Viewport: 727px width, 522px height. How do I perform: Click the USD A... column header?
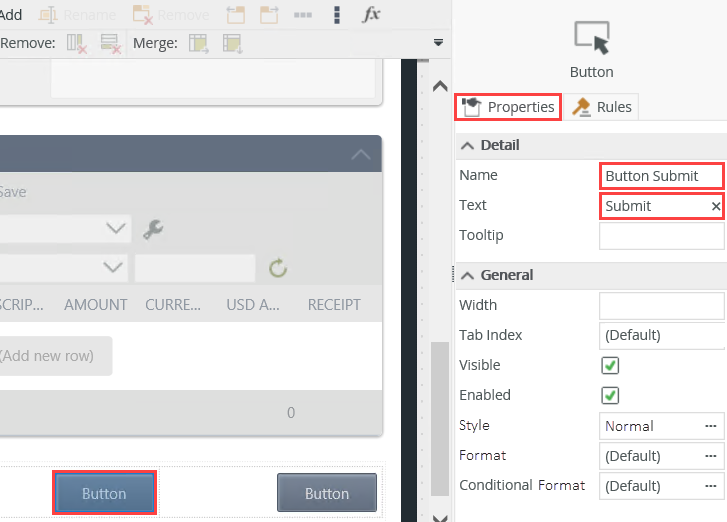pyautogui.click(x=253, y=305)
